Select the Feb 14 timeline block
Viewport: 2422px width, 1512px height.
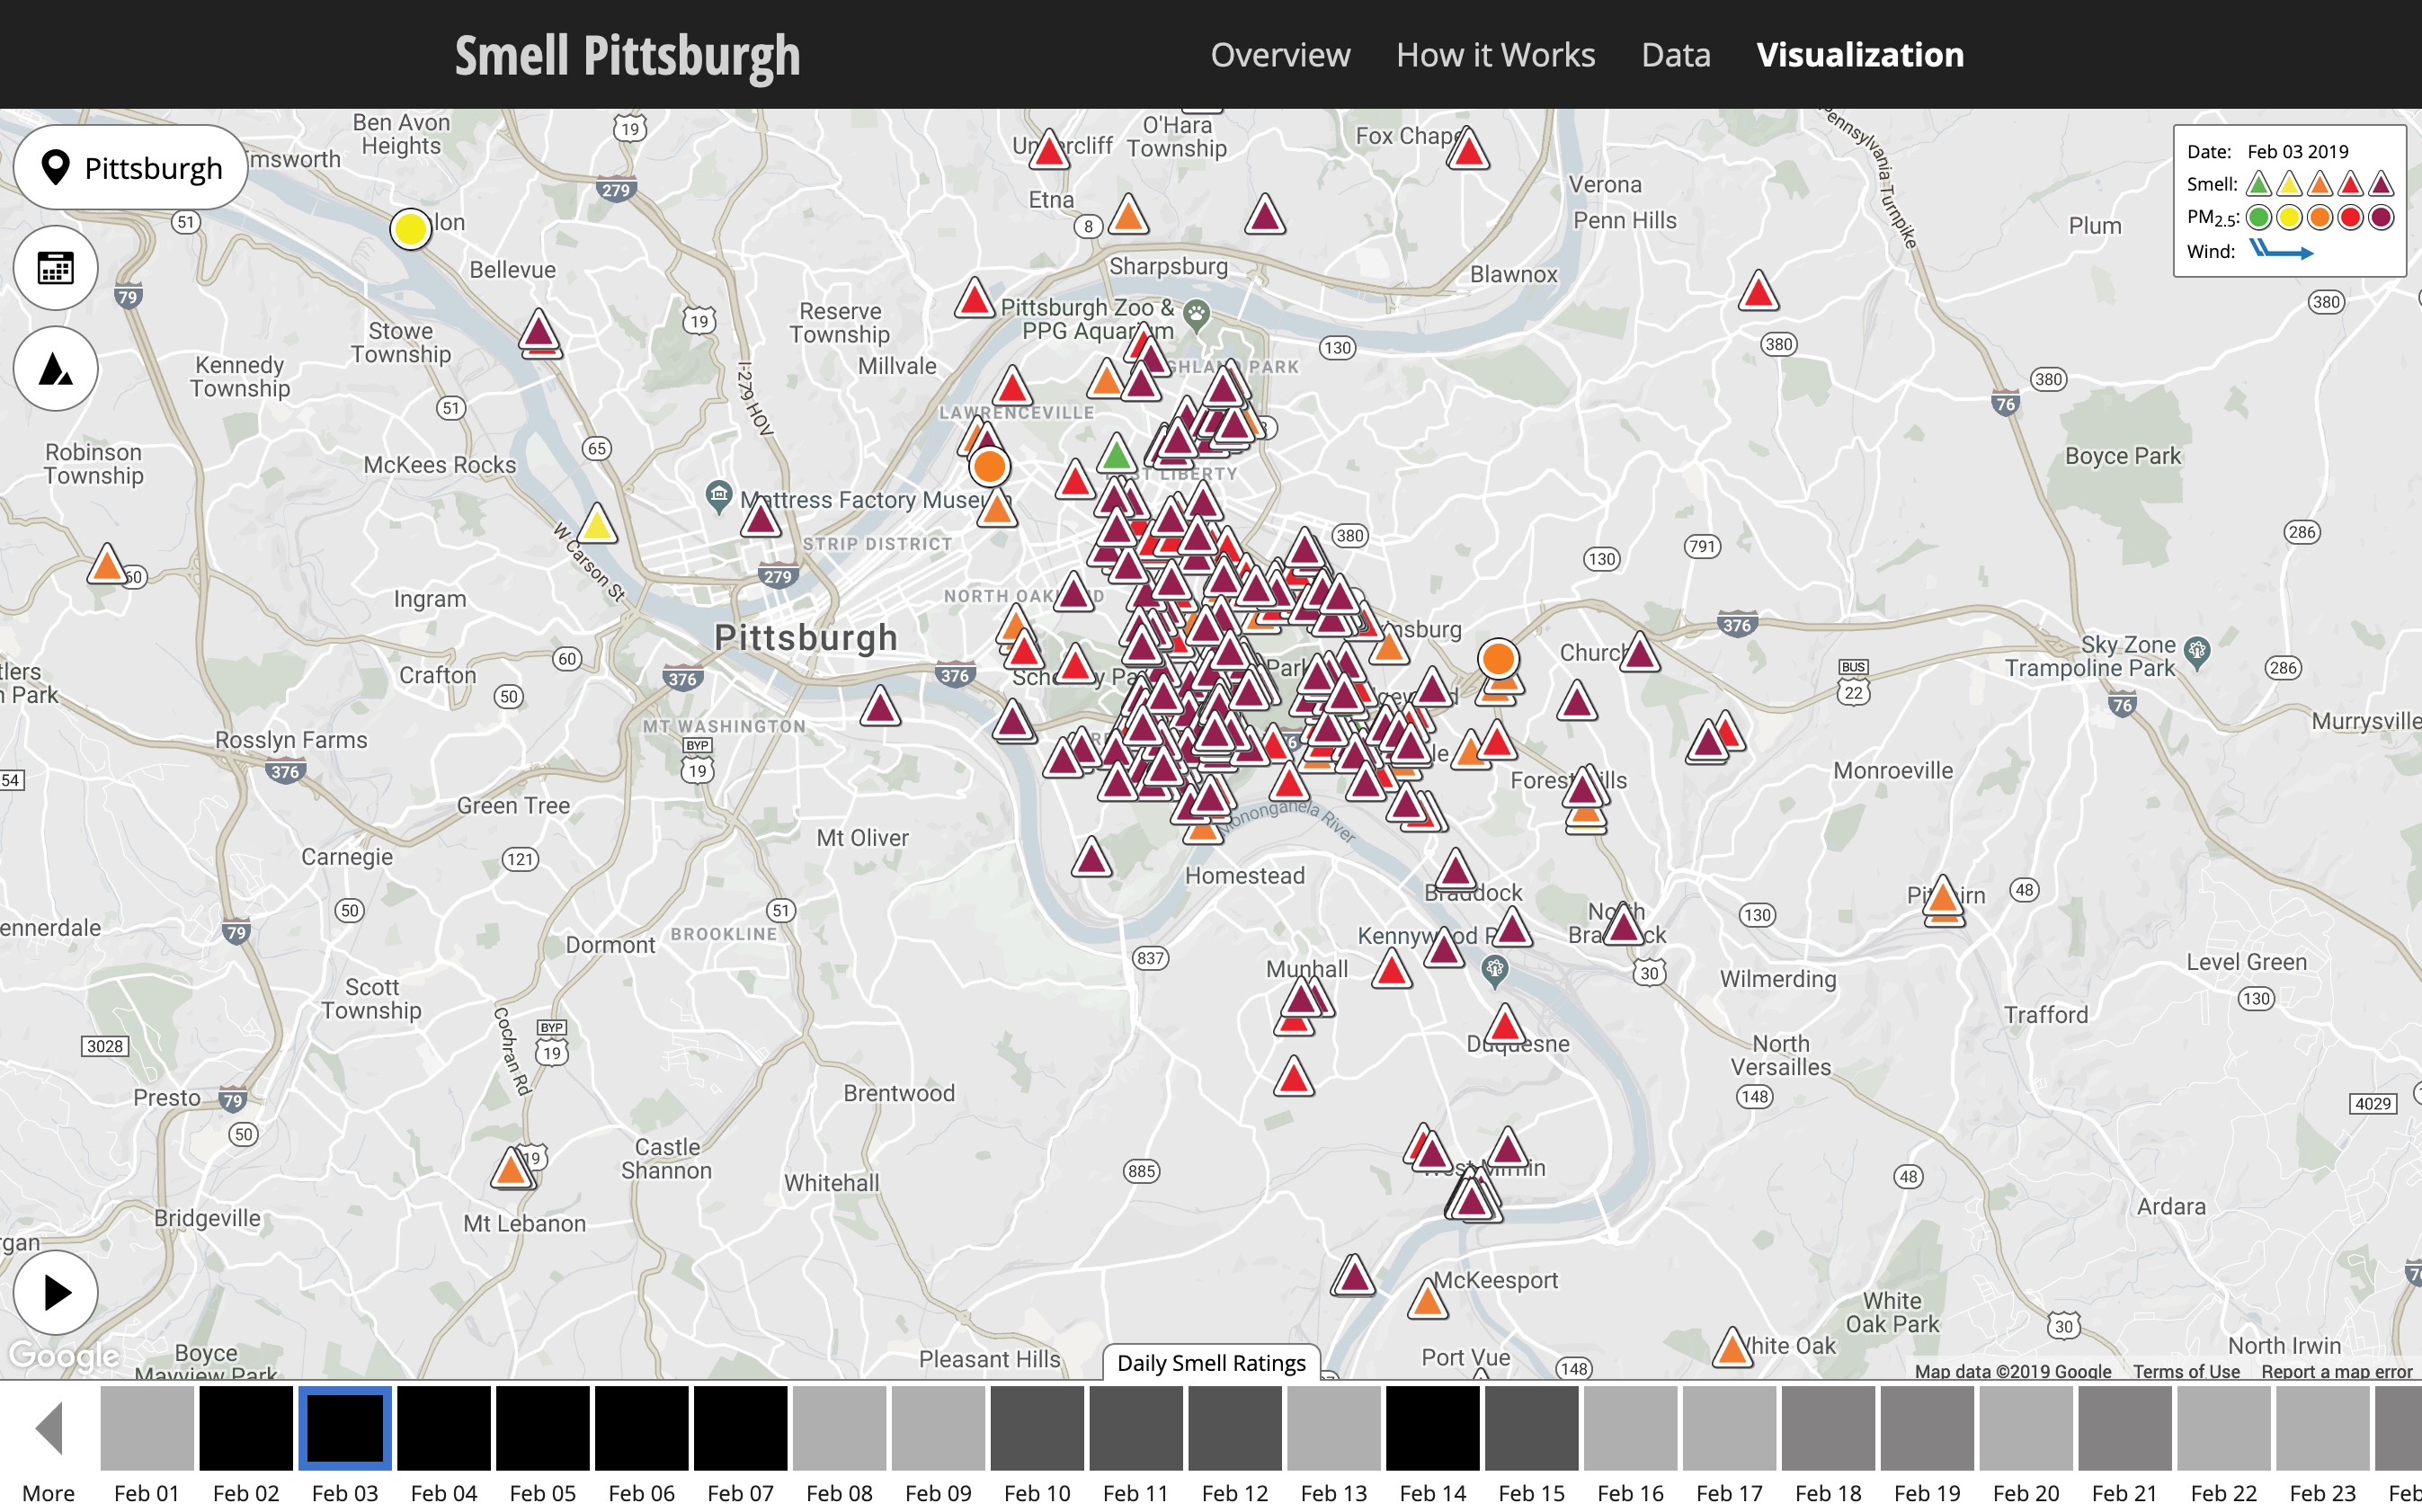pyautogui.click(x=1432, y=1427)
